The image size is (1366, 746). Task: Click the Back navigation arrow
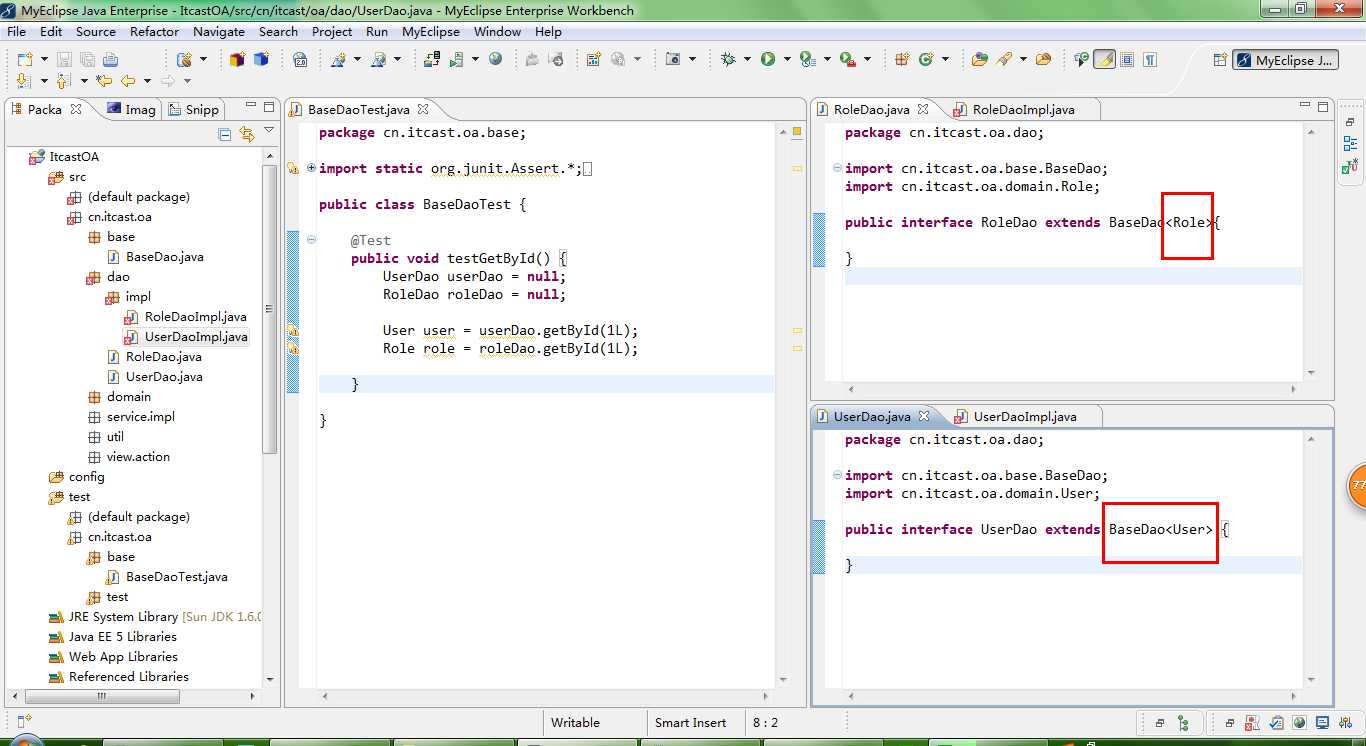[x=127, y=81]
